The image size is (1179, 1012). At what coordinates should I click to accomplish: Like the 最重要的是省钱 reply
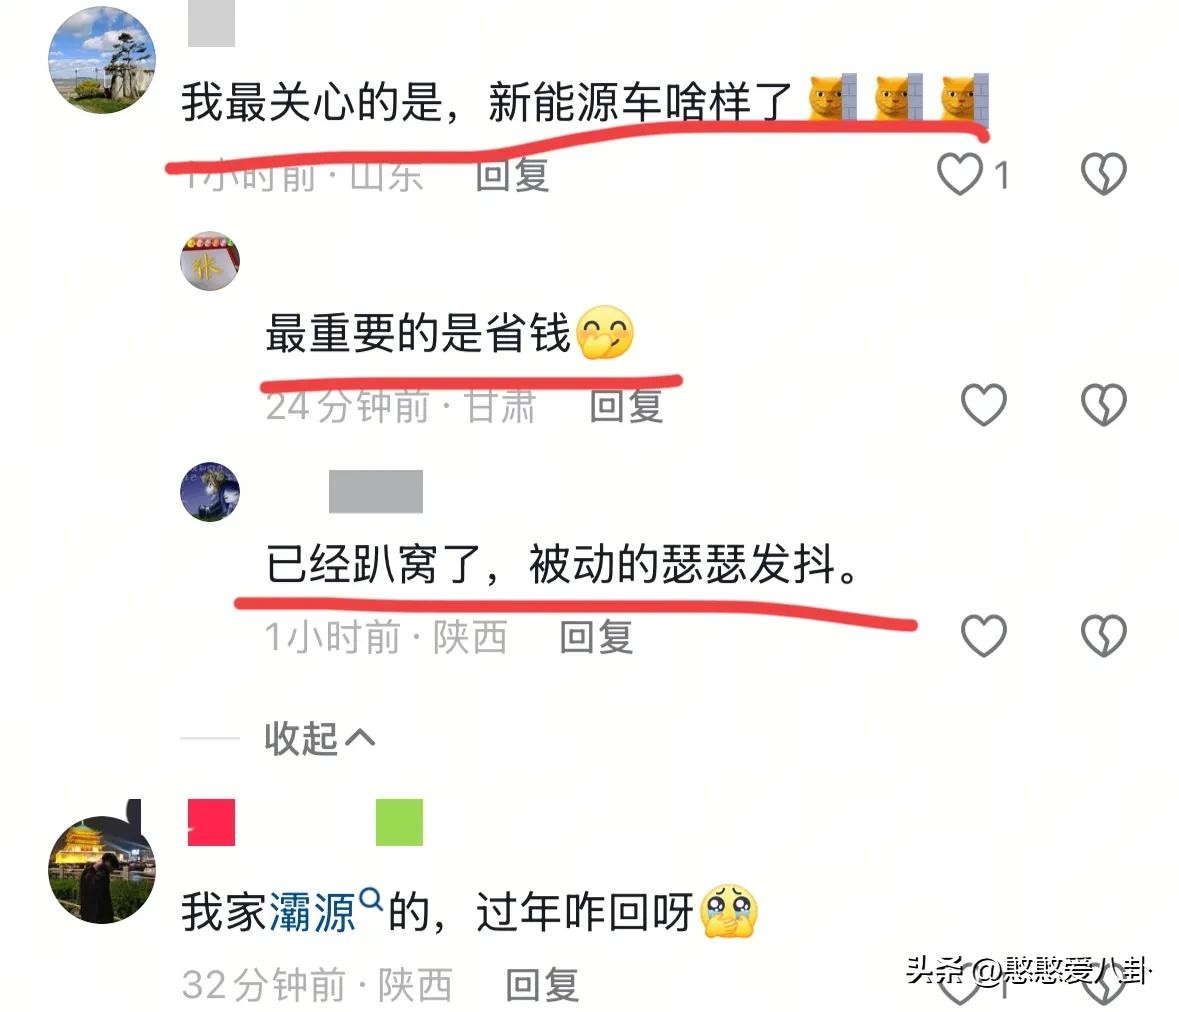pyautogui.click(x=984, y=404)
